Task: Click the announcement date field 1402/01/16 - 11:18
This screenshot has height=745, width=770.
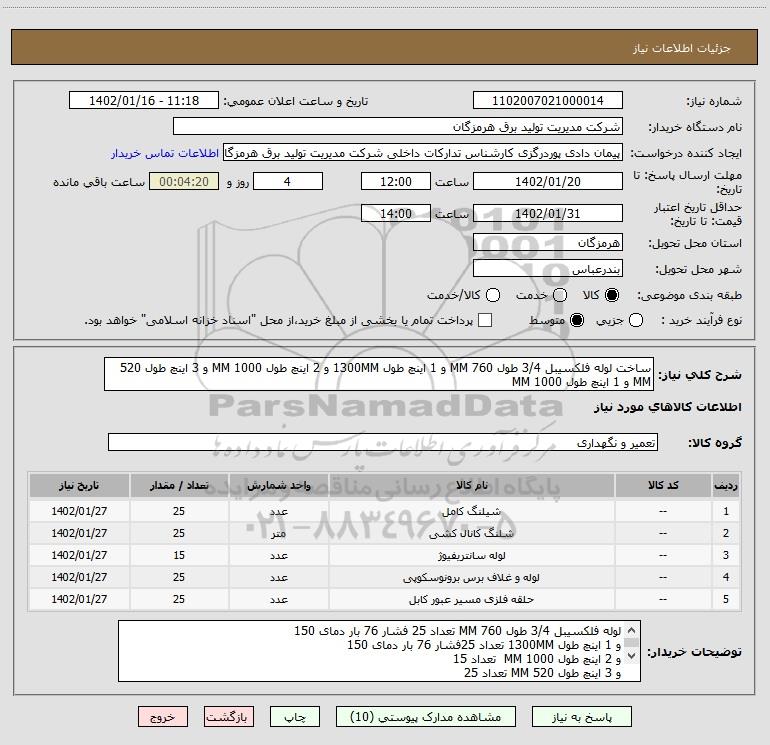Action: pos(144,101)
